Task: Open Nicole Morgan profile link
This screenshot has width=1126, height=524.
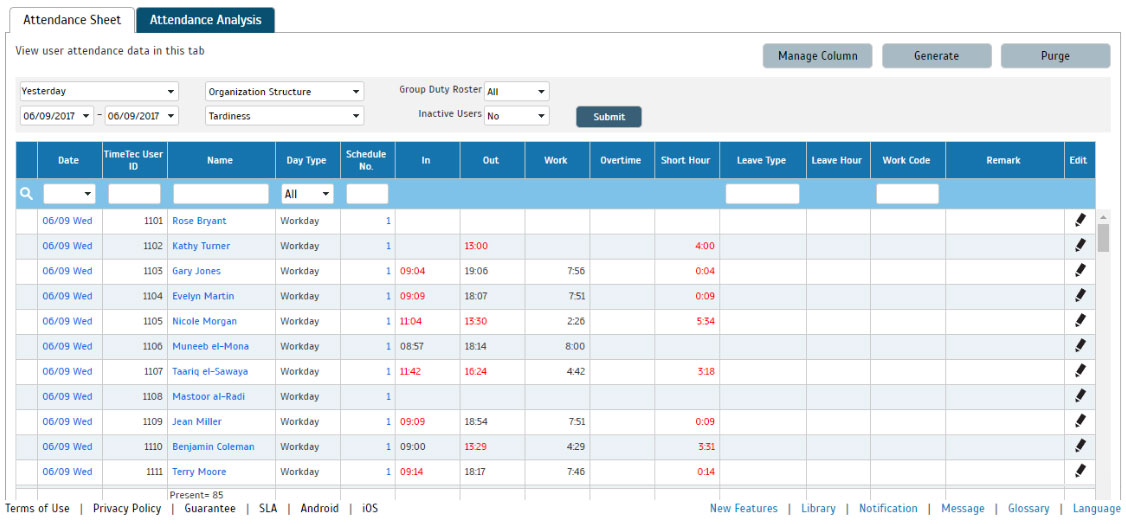Action: click(x=205, y=321)
